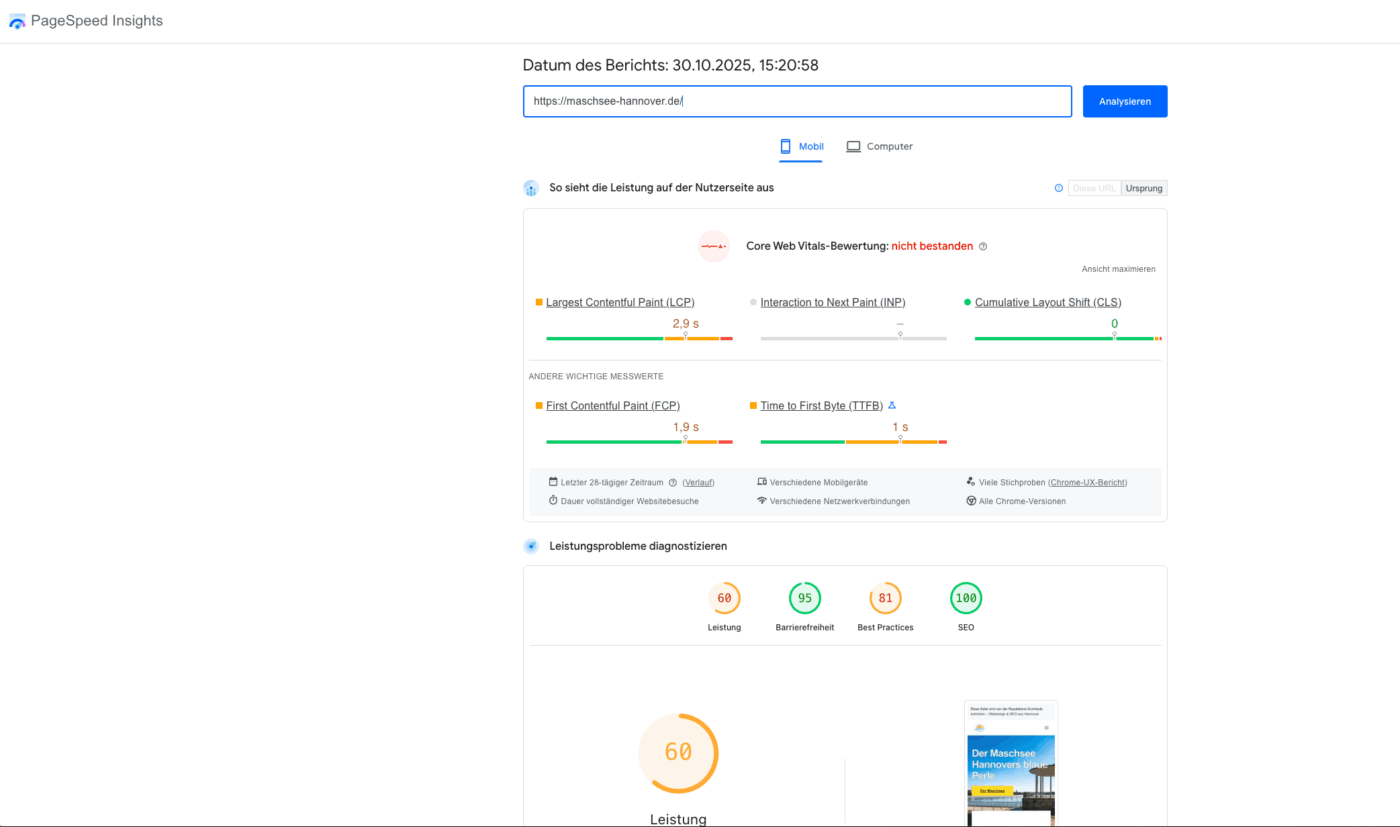Click the Leistungsprobleme diagnostizieren lab icon
Viewport: 1400px width, 827px height.
(x=531, y=546)
